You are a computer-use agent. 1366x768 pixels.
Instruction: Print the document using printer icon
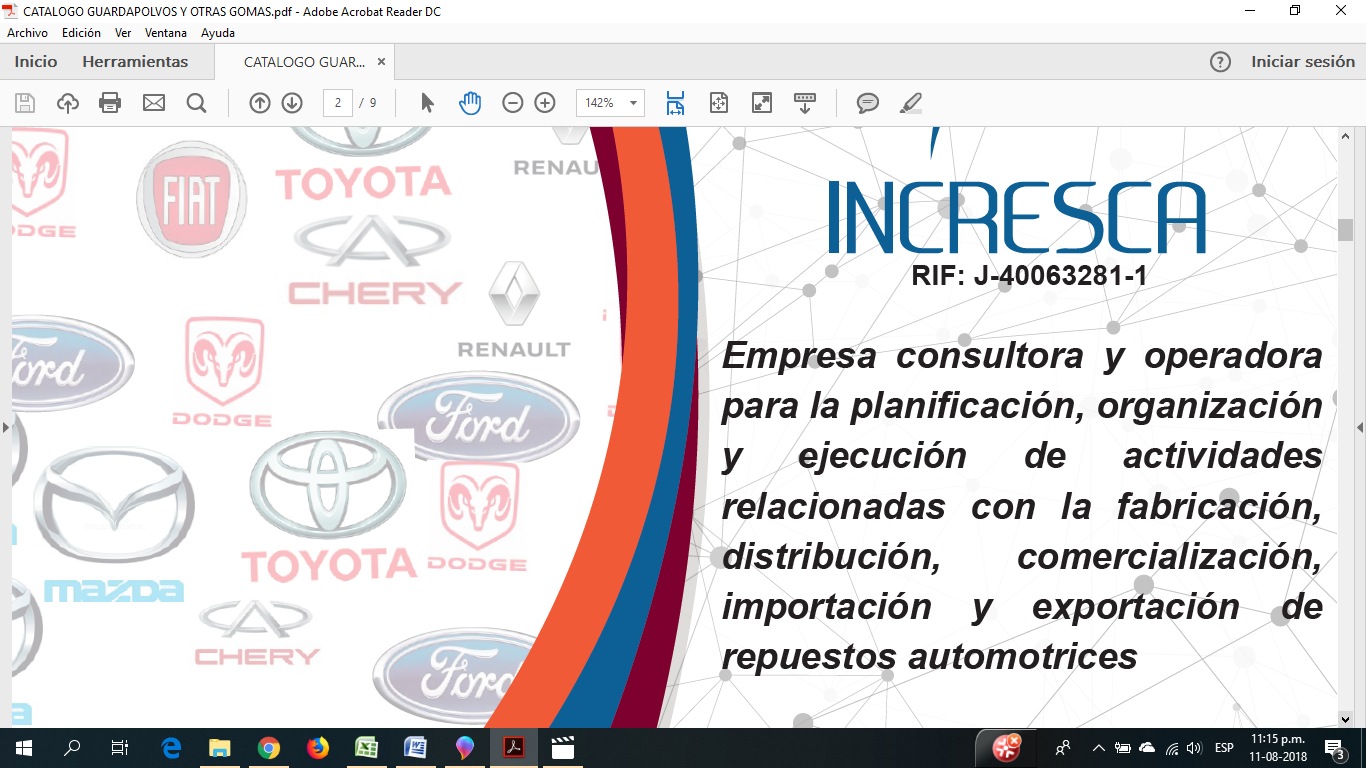(110, 103)
